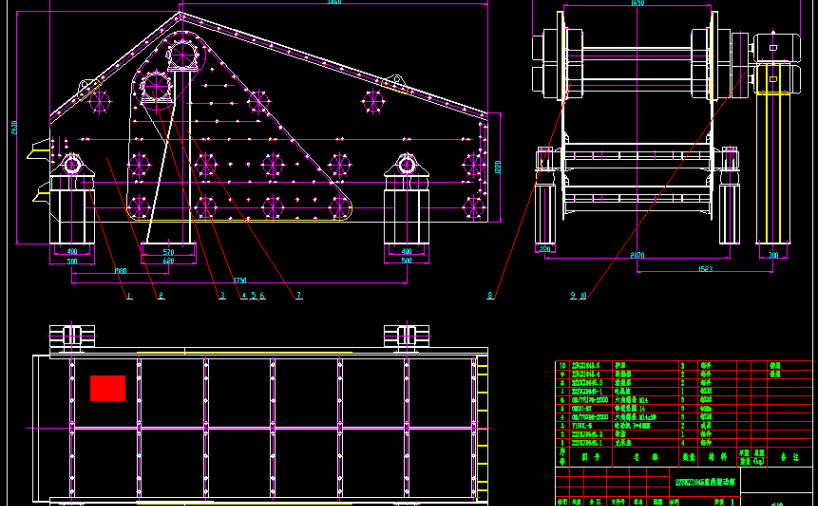This screenshot has height=506, width=818.
Task: Click callout number 1 label
Action: 127,296
